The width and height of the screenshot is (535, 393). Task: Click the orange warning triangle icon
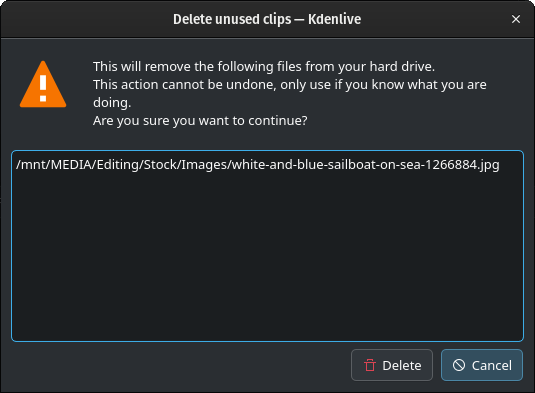pos(43,84)
